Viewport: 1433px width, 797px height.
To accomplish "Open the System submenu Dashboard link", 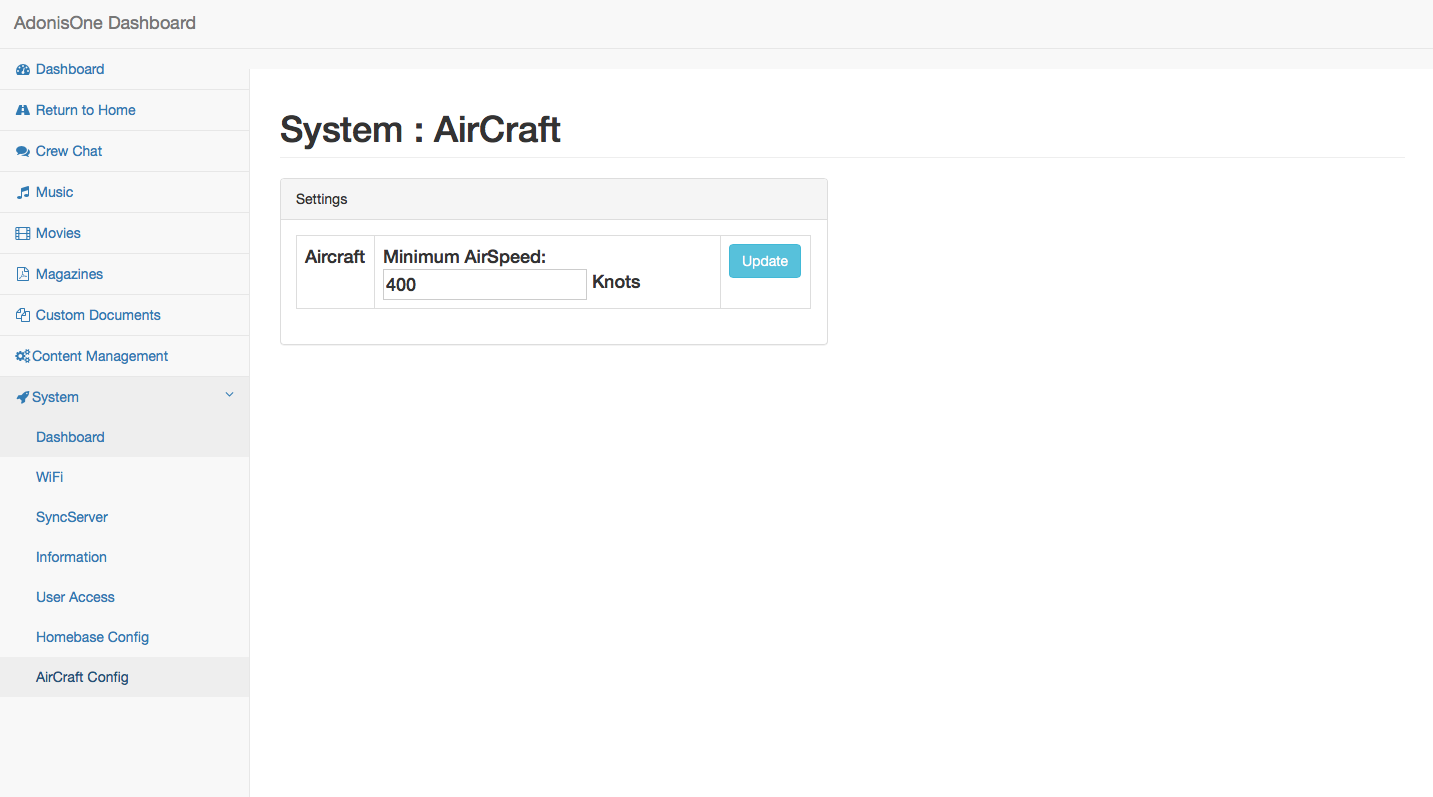I will 70,437.
